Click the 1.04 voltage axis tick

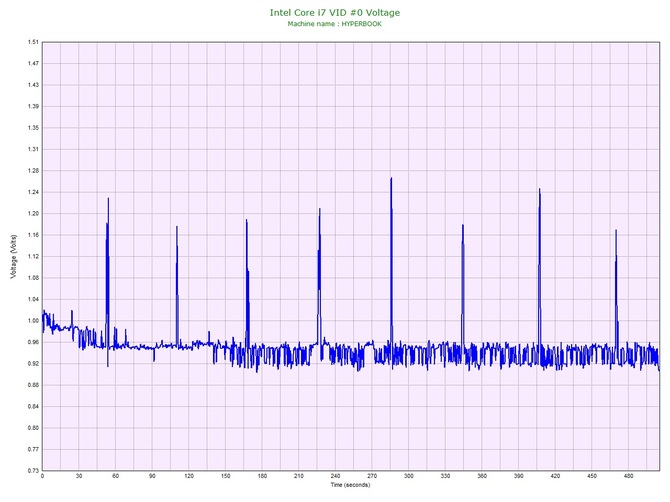pyautogui.click(x=33, y=299)
